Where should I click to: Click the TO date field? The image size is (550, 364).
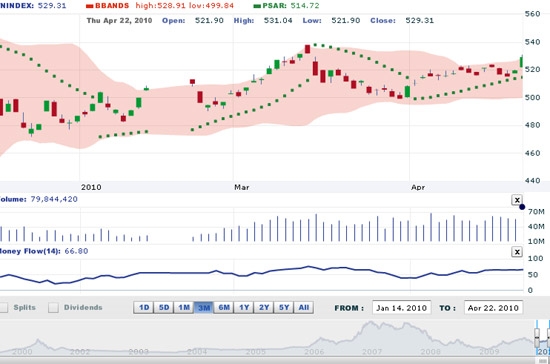(493, 308)
